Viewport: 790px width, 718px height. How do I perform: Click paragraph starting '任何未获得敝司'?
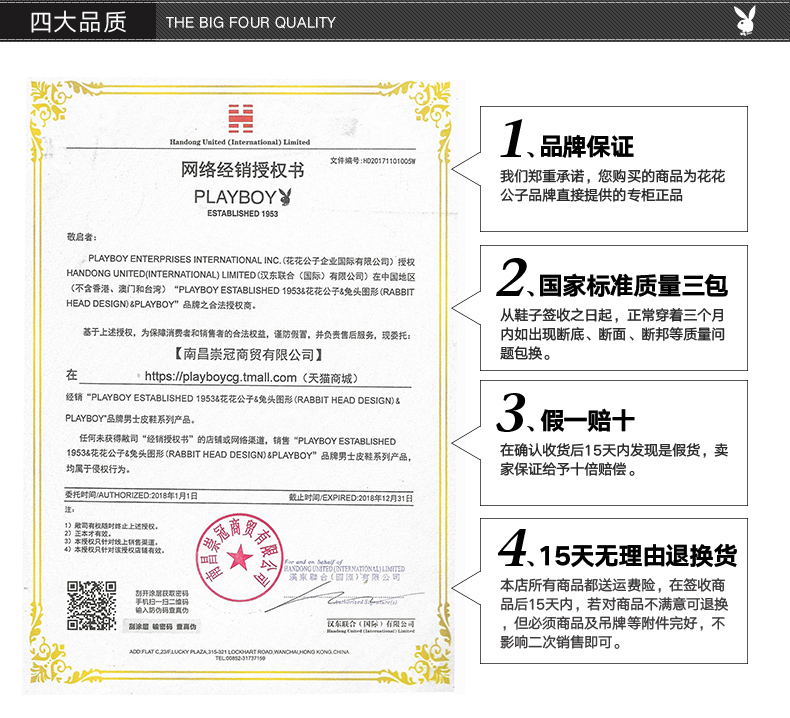point(239,455)
